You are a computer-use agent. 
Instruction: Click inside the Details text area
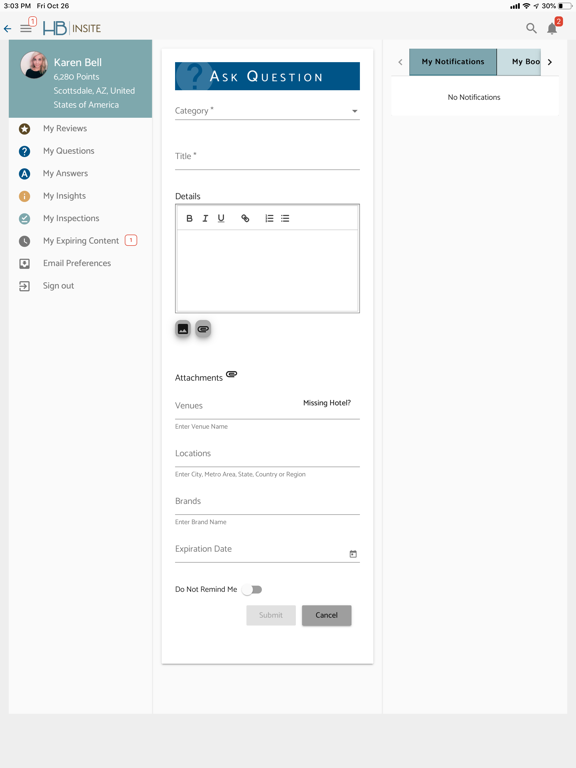267,270
